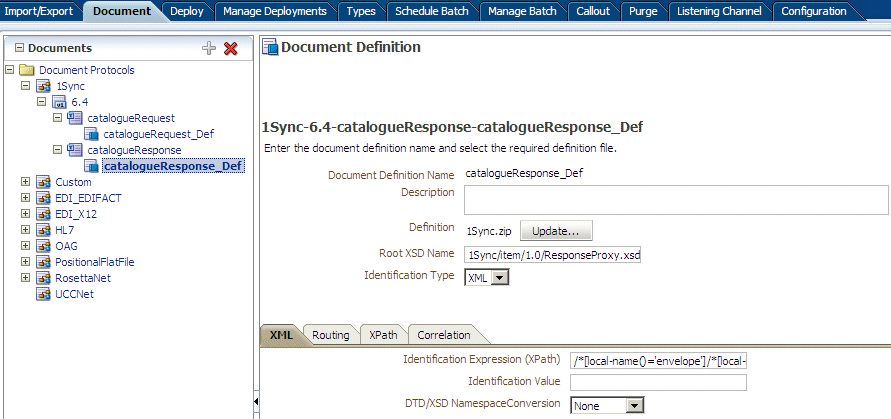This screenshot has height=419, width=891.
Task: Collapse the Documents panel header
Action: 19,48
